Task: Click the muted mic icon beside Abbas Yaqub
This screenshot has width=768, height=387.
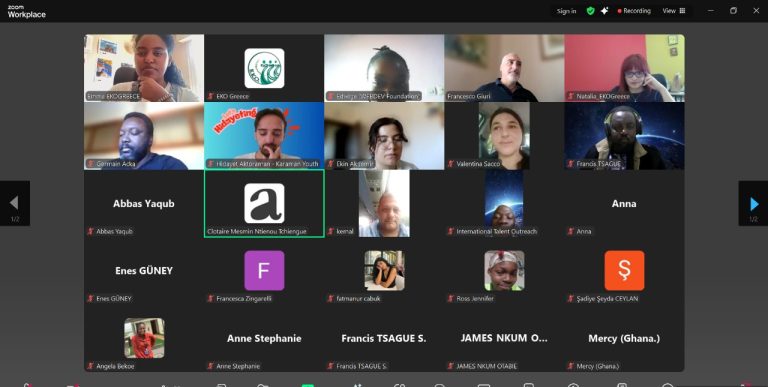Action: point(91,231)
